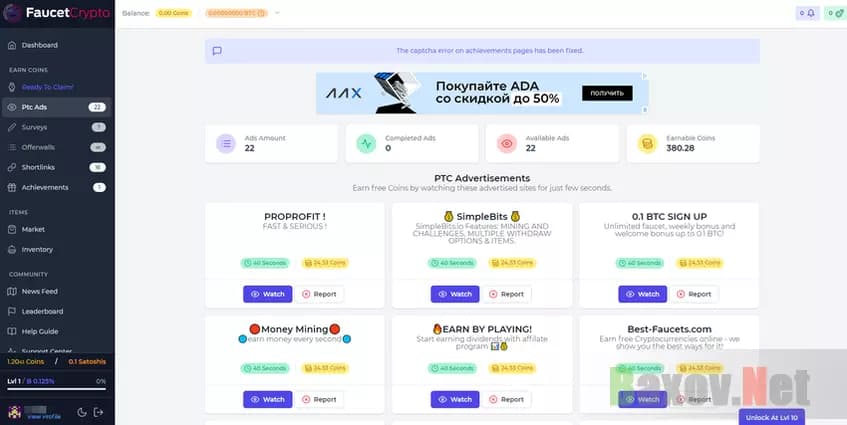Open Help Guide in the sidebar
Viewport: 847px width, 425px height.
click(40, 331)
